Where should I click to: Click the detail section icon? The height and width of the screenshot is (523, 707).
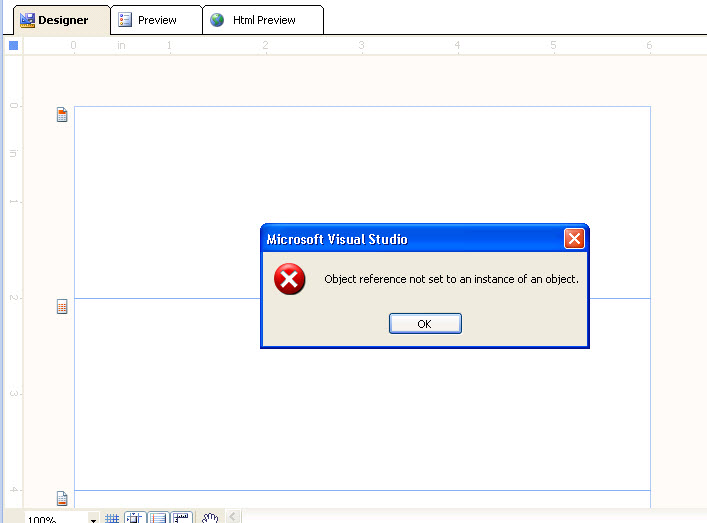62,307
